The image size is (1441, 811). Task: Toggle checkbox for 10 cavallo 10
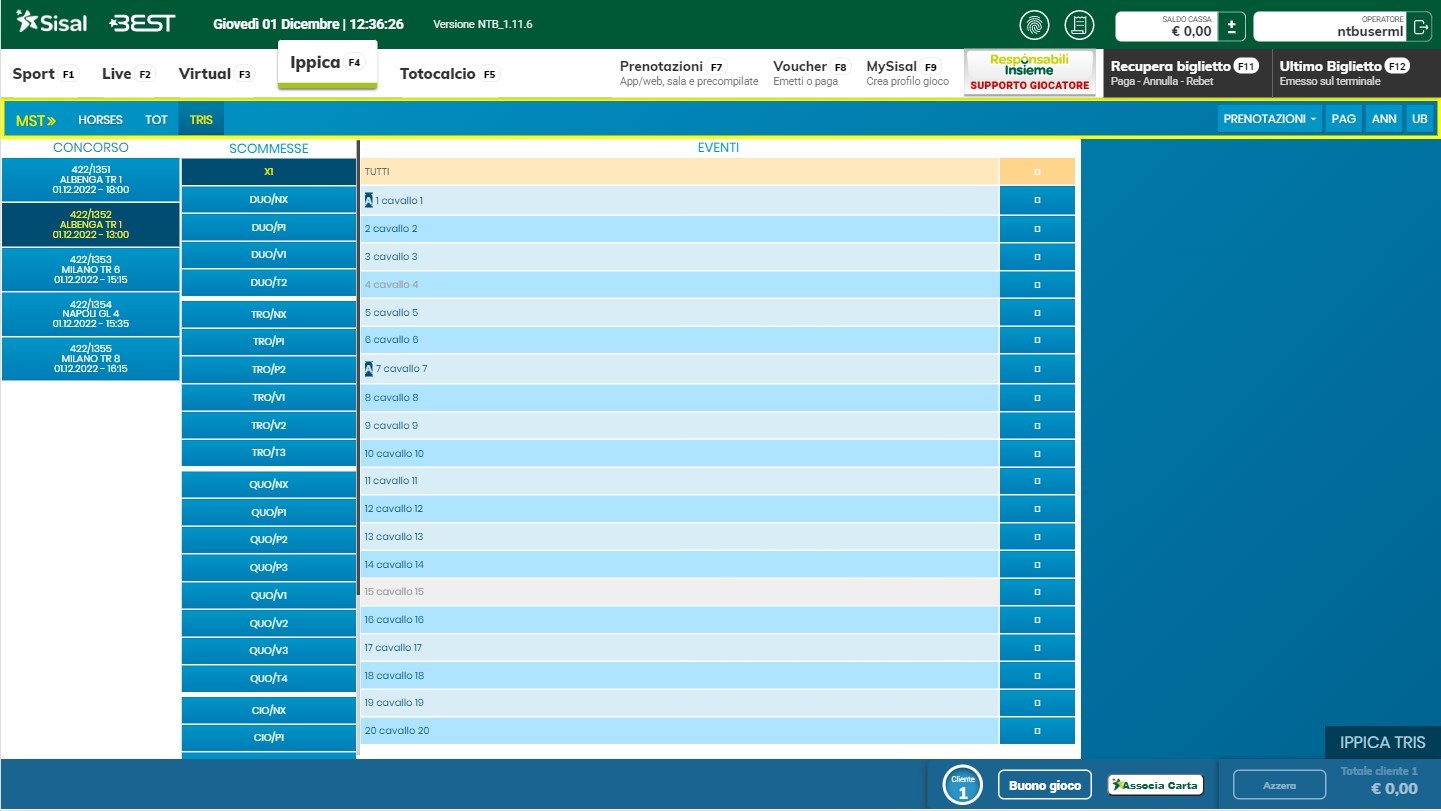click(x=1037, y=454)
